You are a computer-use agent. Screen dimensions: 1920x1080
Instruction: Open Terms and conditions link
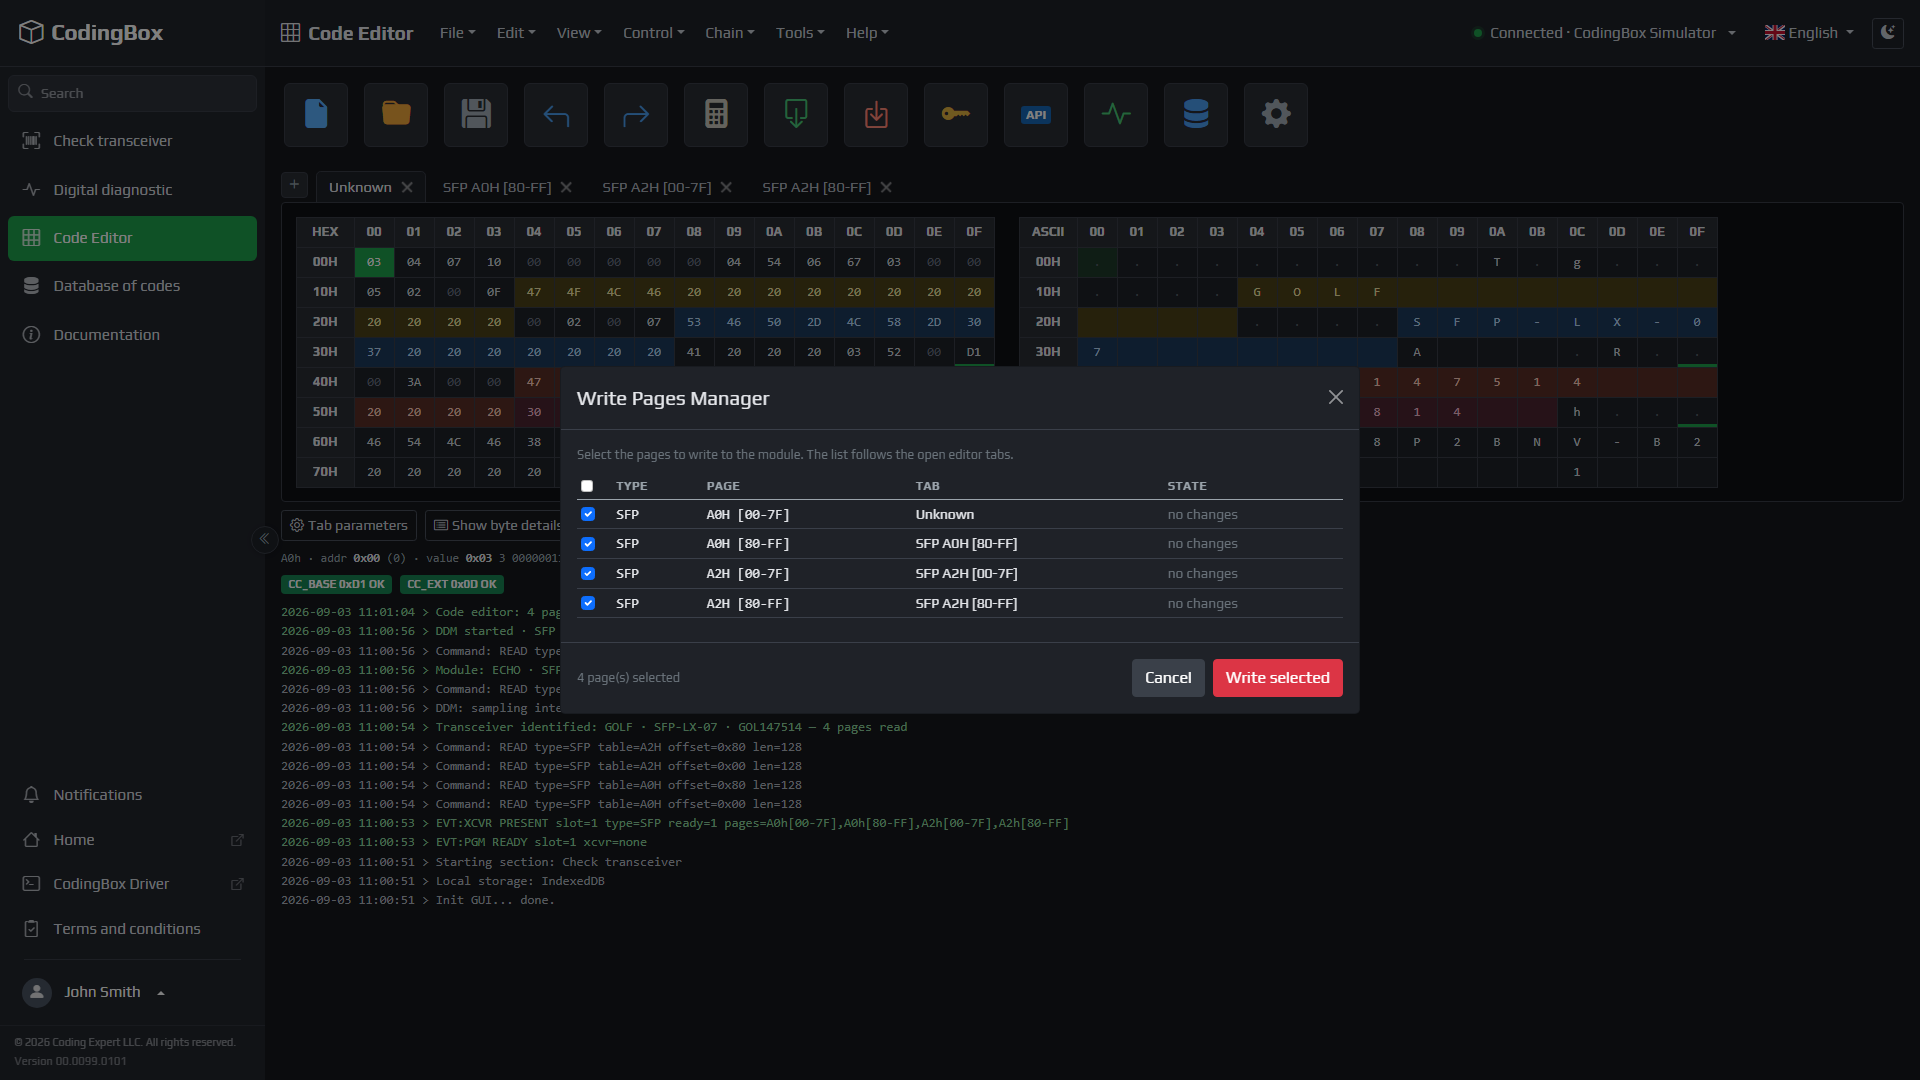[x=132, y=929]
